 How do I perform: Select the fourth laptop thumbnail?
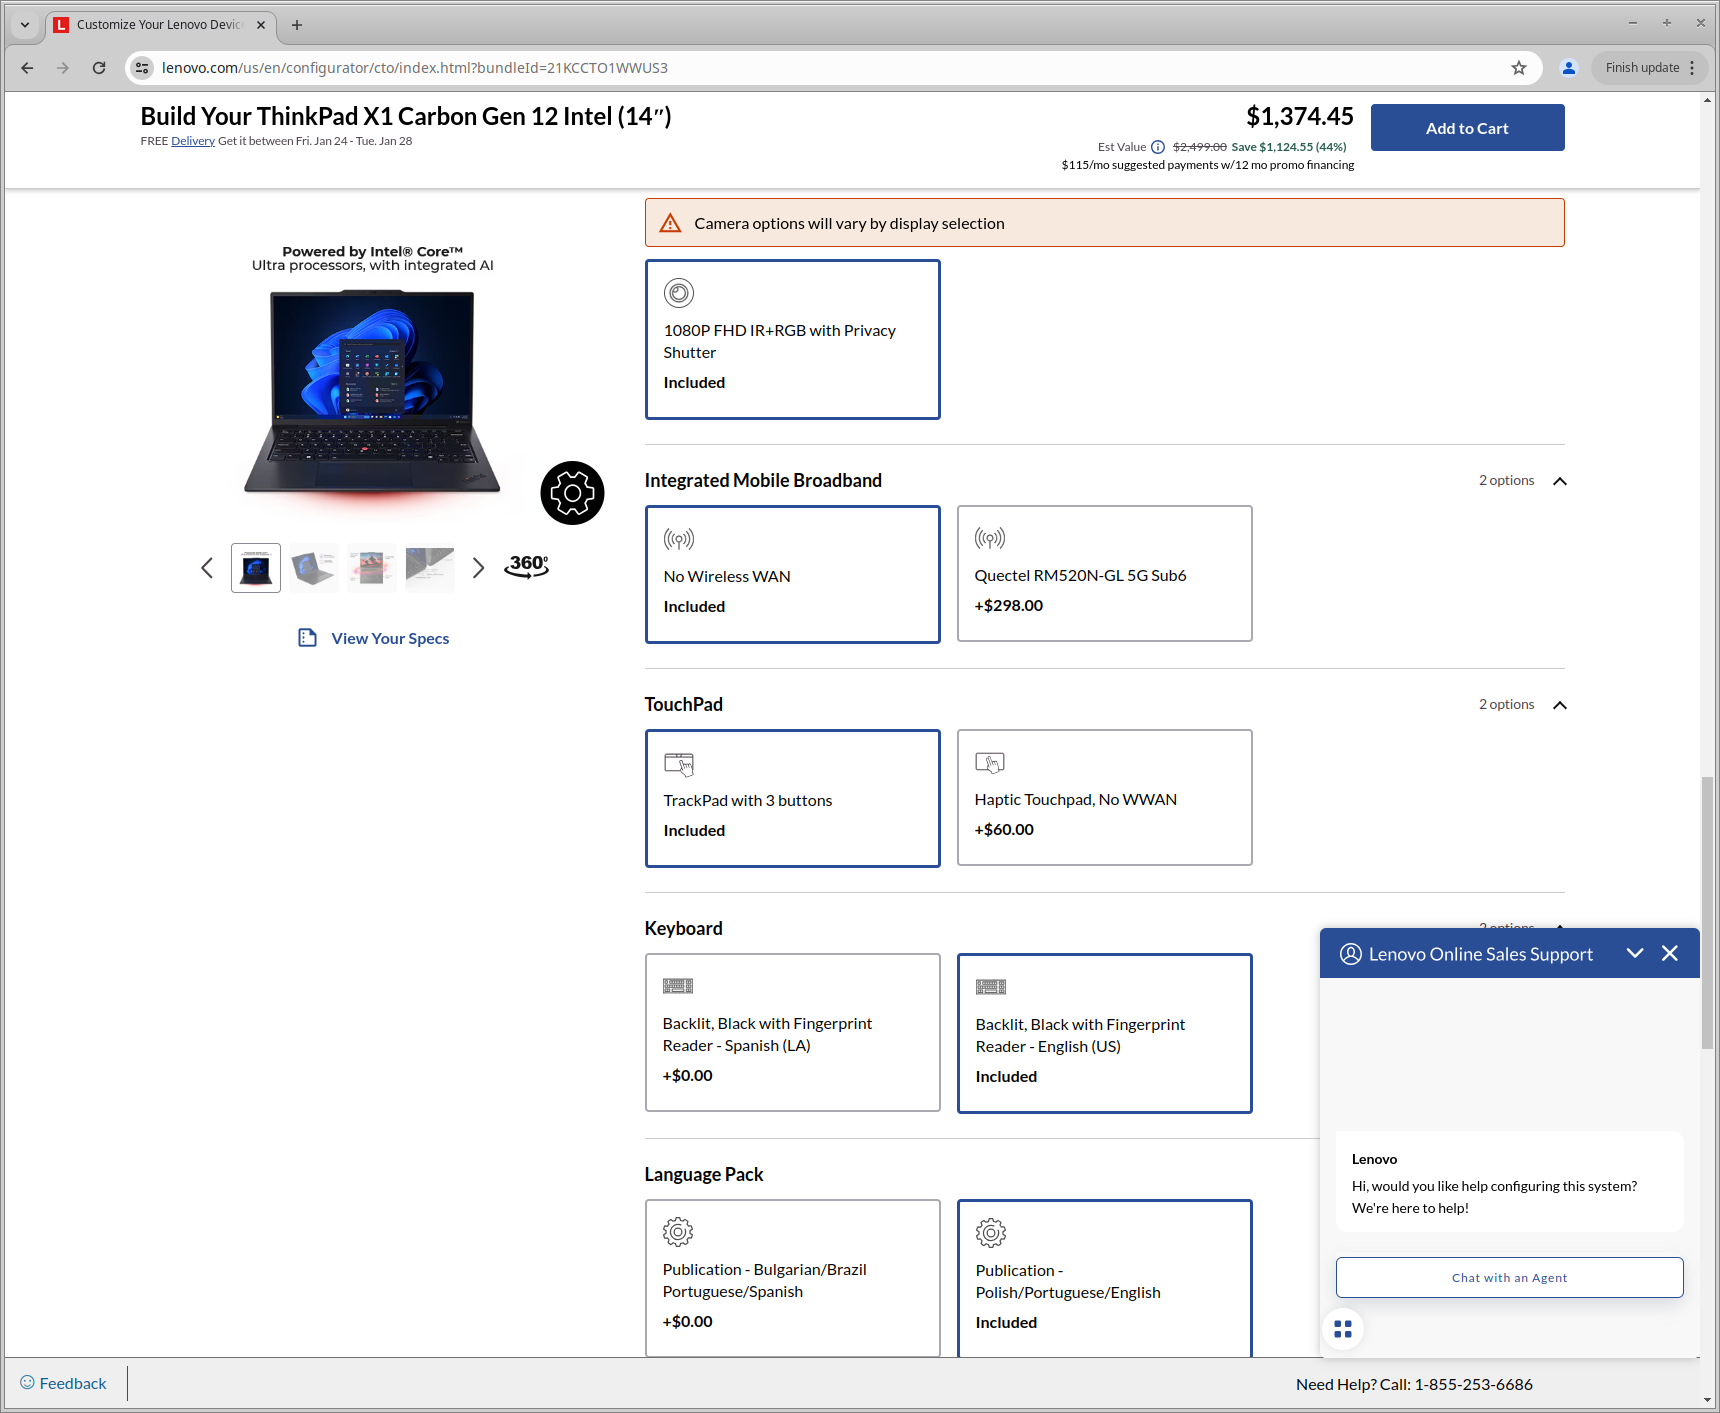pos(430,568)
